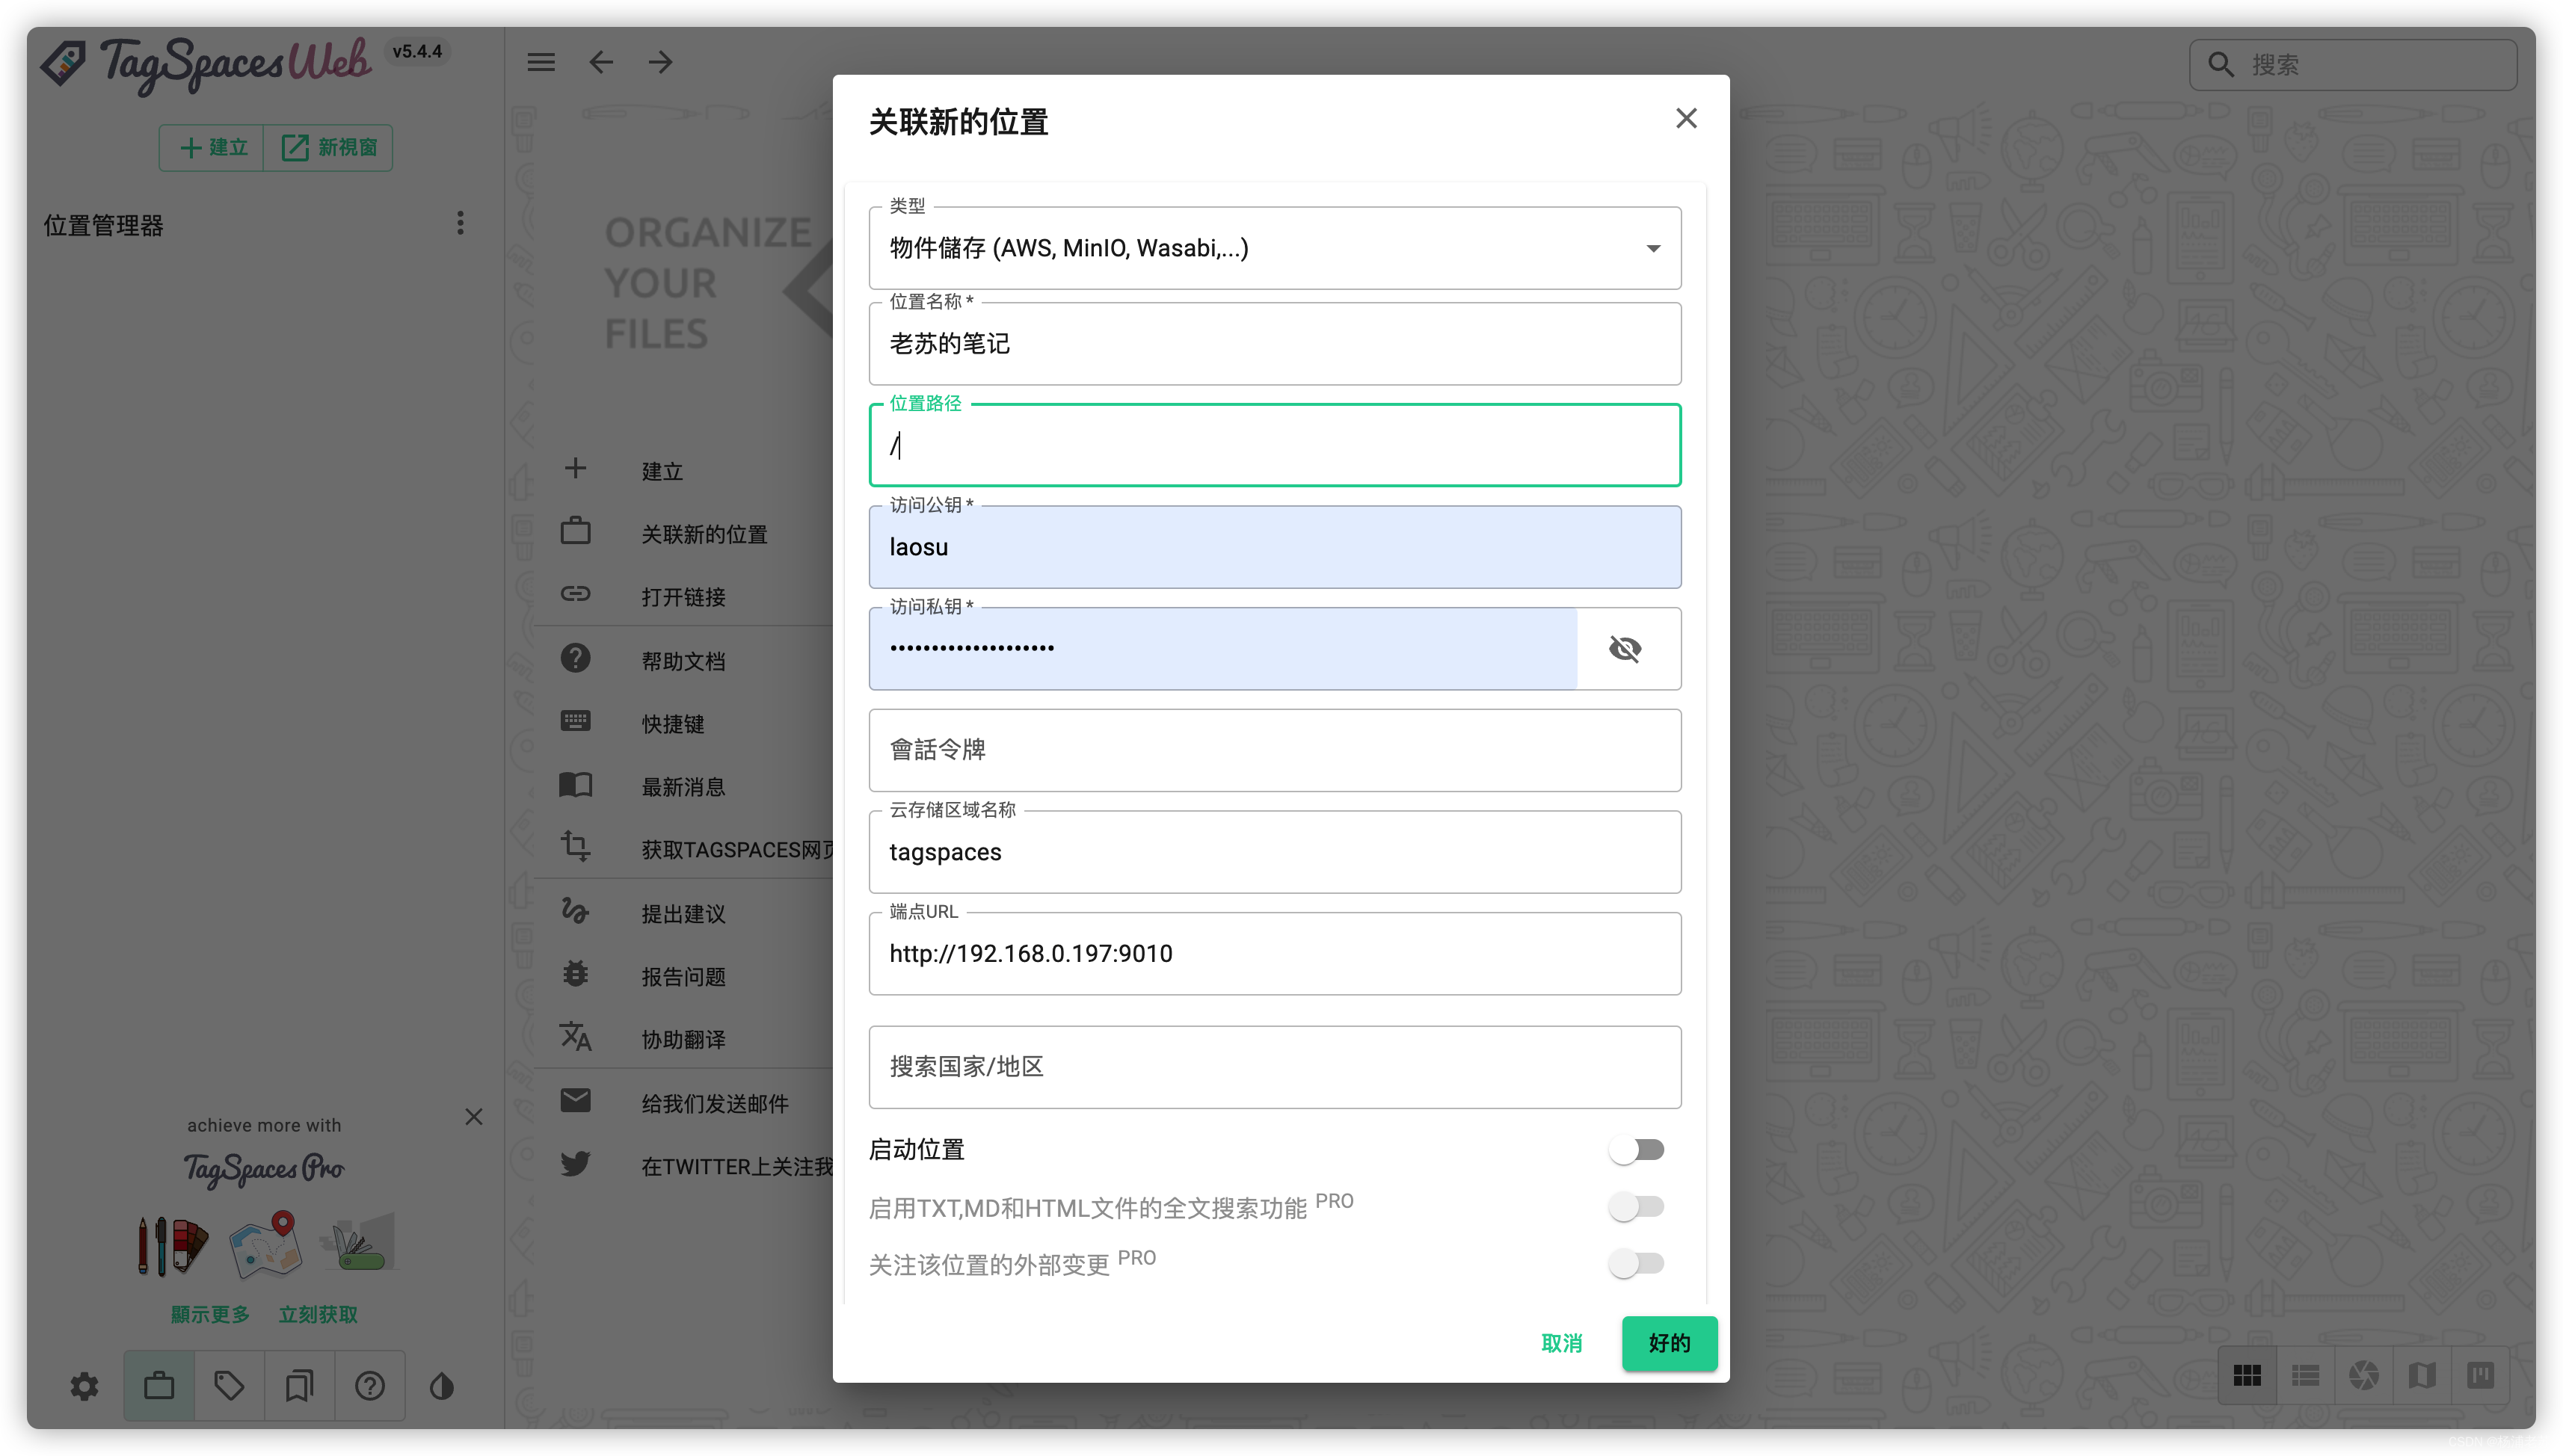The image size is (2563, 1456).
Task: Toggle 关注该位置的外部变更 switch
Action: (x=1636, y=1264)
